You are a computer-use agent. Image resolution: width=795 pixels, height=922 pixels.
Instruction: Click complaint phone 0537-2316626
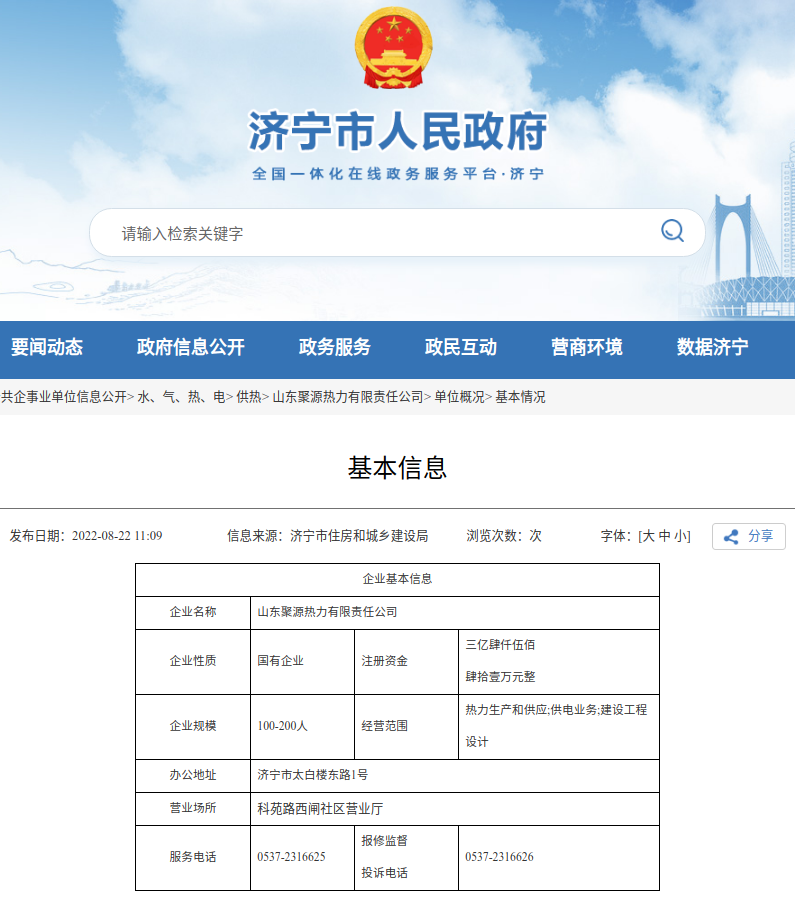point(499,857)
